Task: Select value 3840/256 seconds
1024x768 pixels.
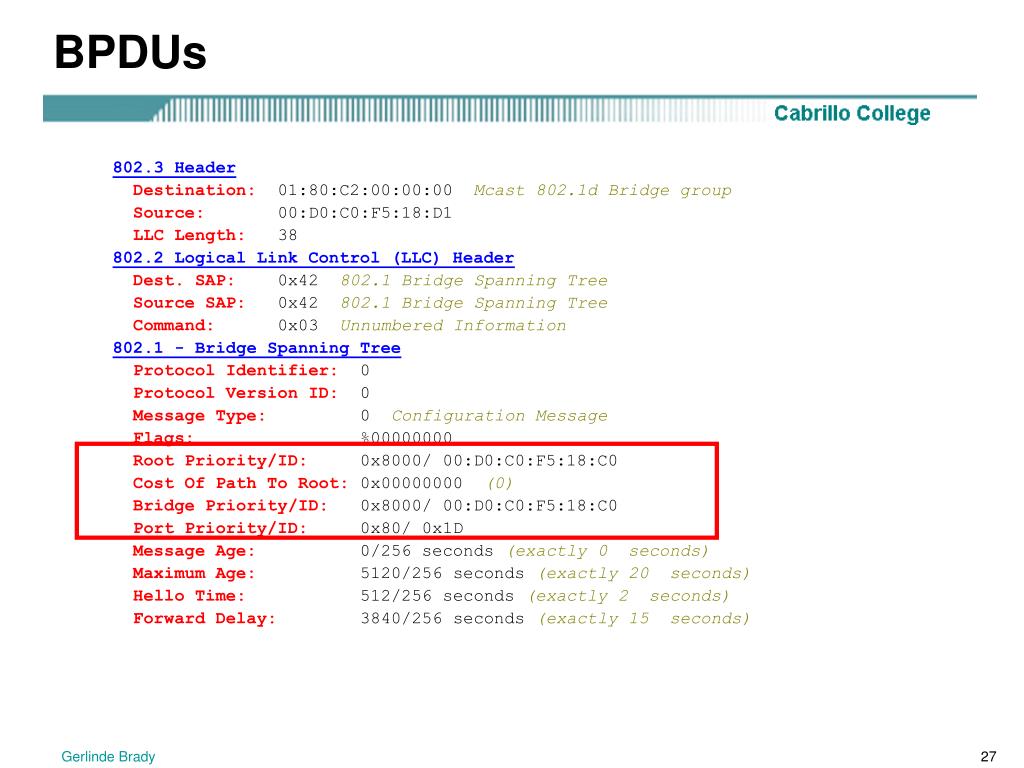Action: pyautogui.click(x=442, y=618)
